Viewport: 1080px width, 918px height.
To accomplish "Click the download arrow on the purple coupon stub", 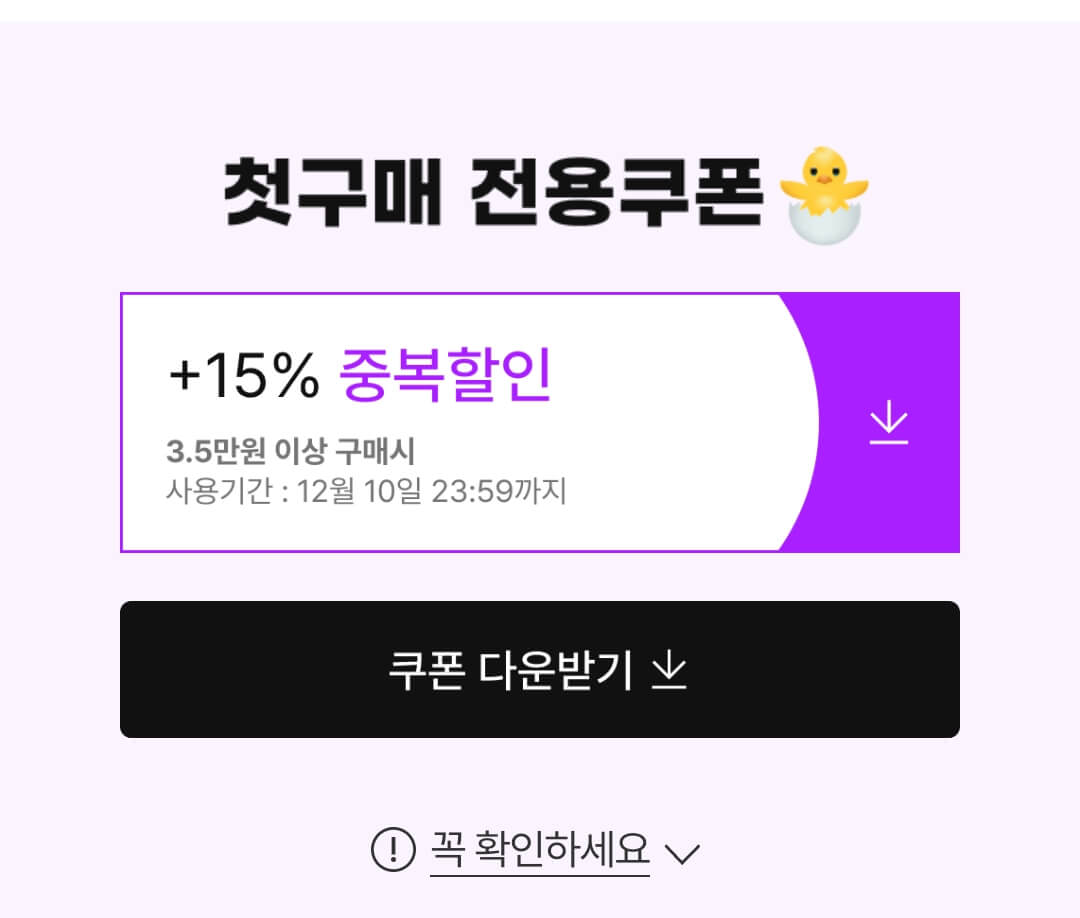I will 888,423.
